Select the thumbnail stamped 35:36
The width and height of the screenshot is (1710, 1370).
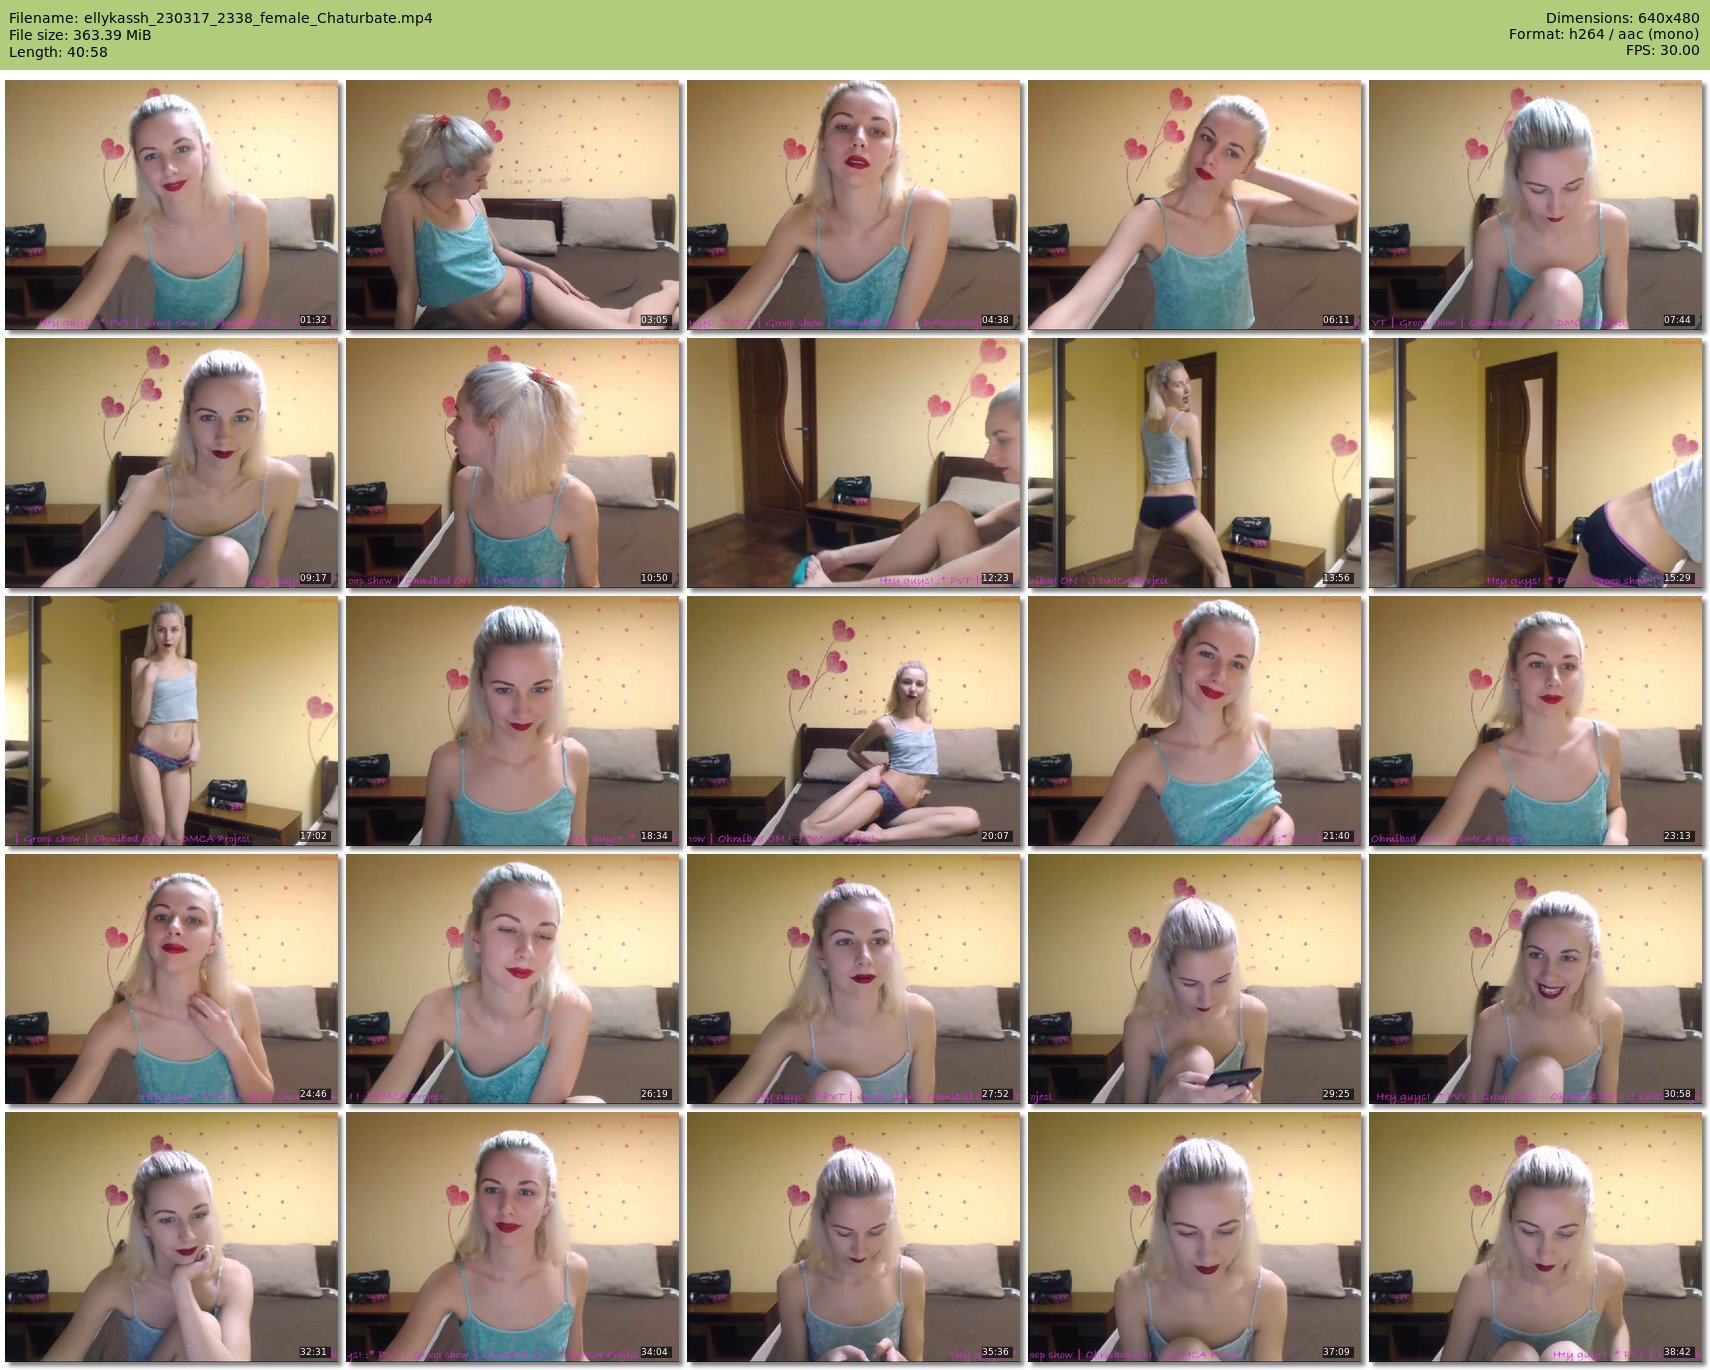[854, 1237]
